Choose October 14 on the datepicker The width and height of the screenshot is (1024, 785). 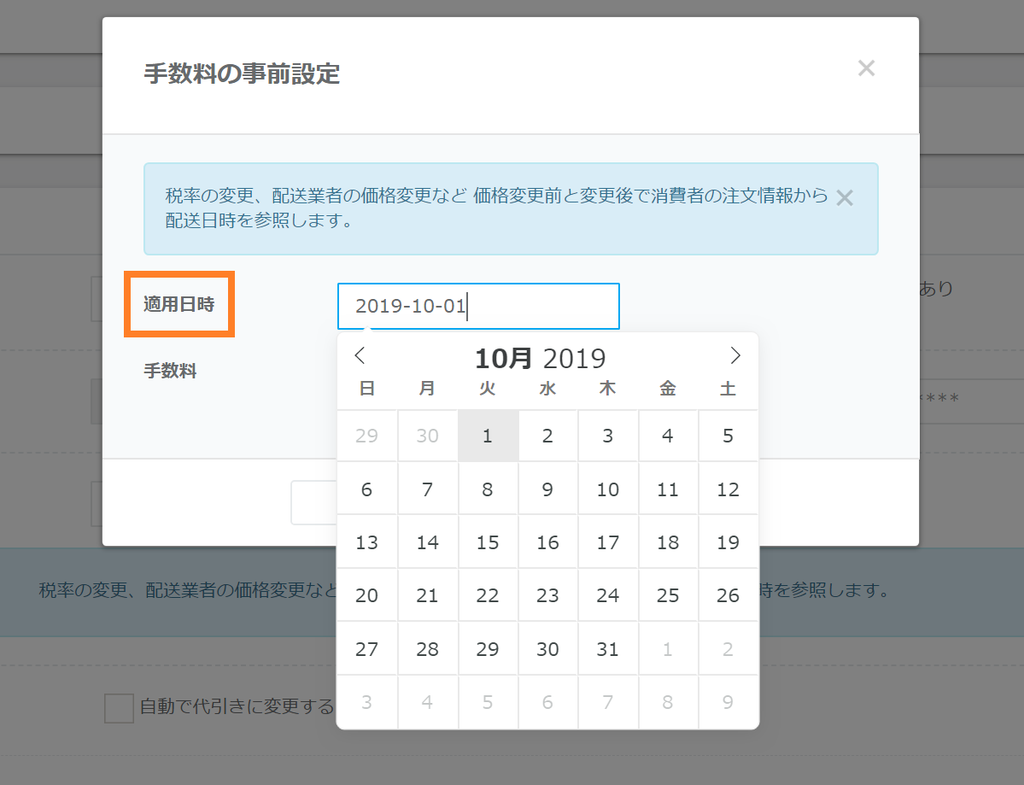(428, 542)
